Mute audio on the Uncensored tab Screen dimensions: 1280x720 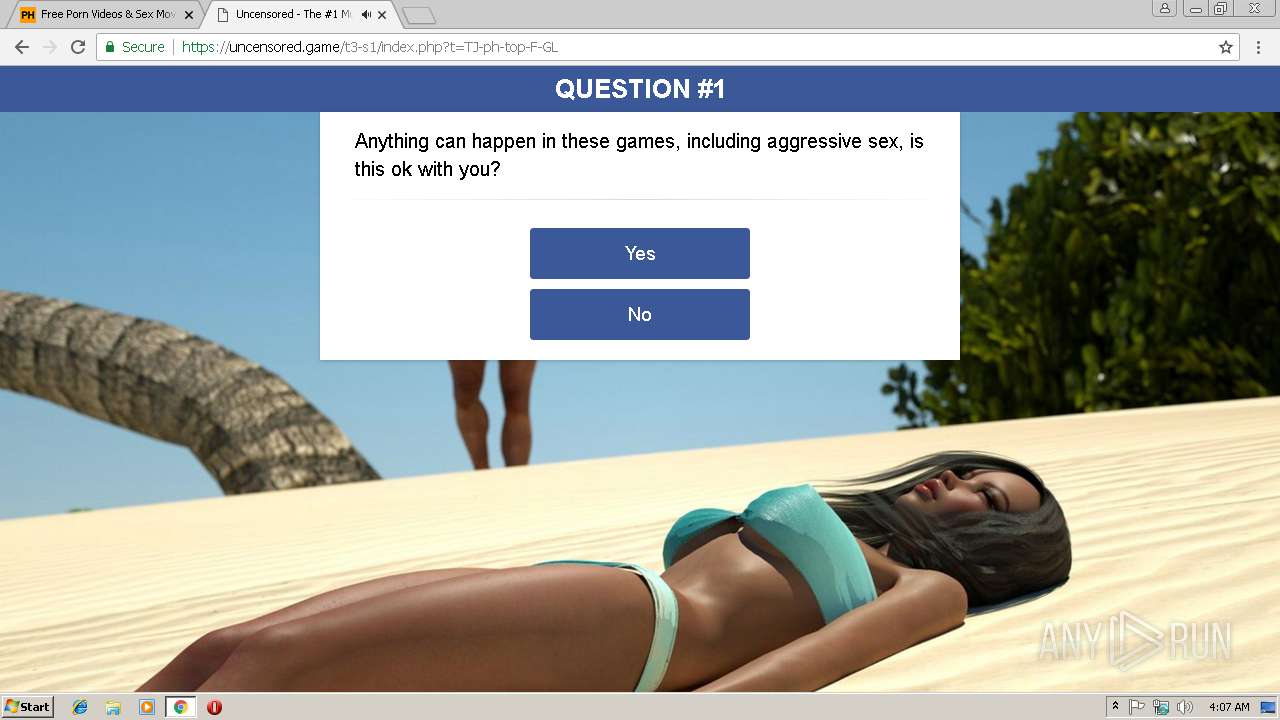coord(366,15)
